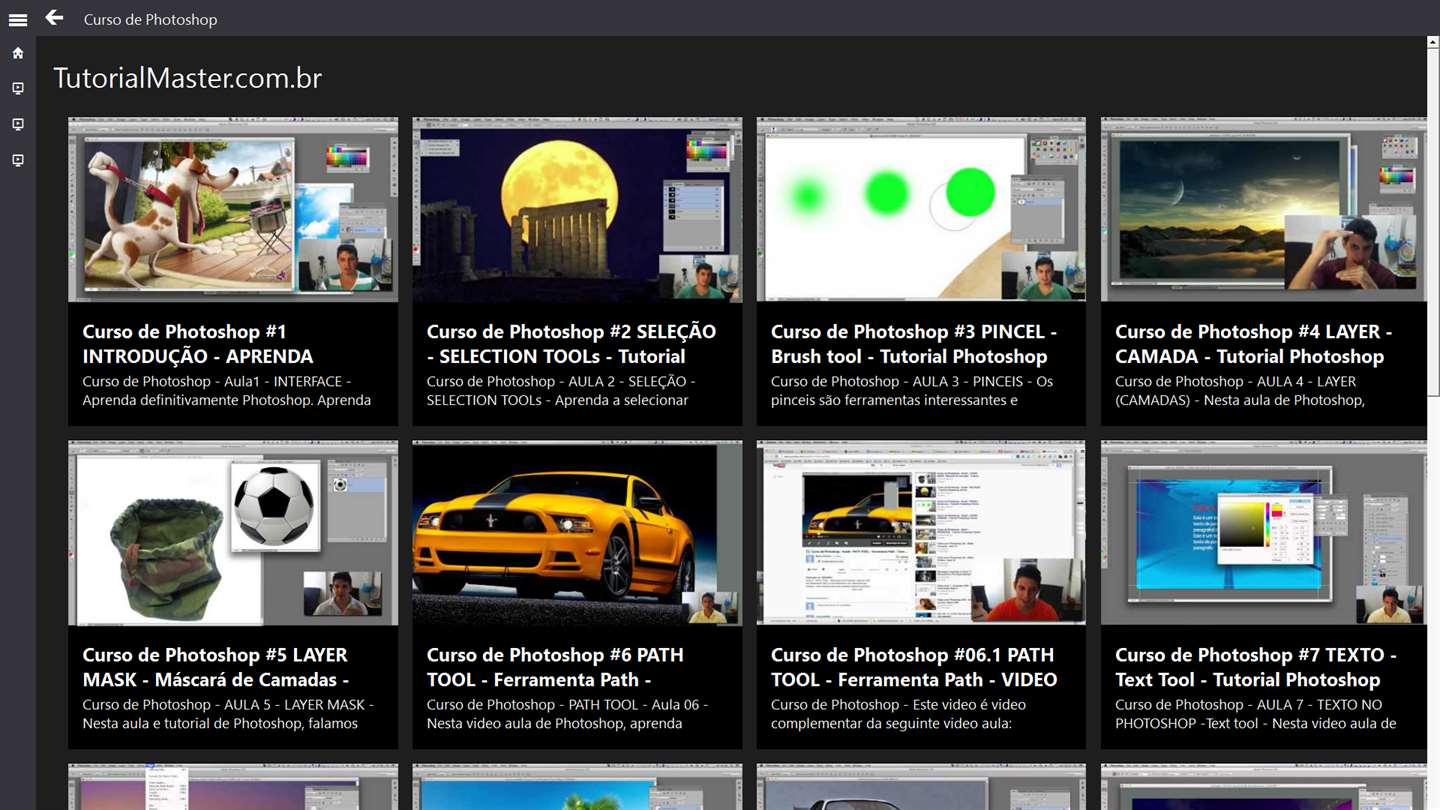The image size is (1440, 810).
Task: Open the yellow moon thumbnail for lesson #2
Action: 577,210
